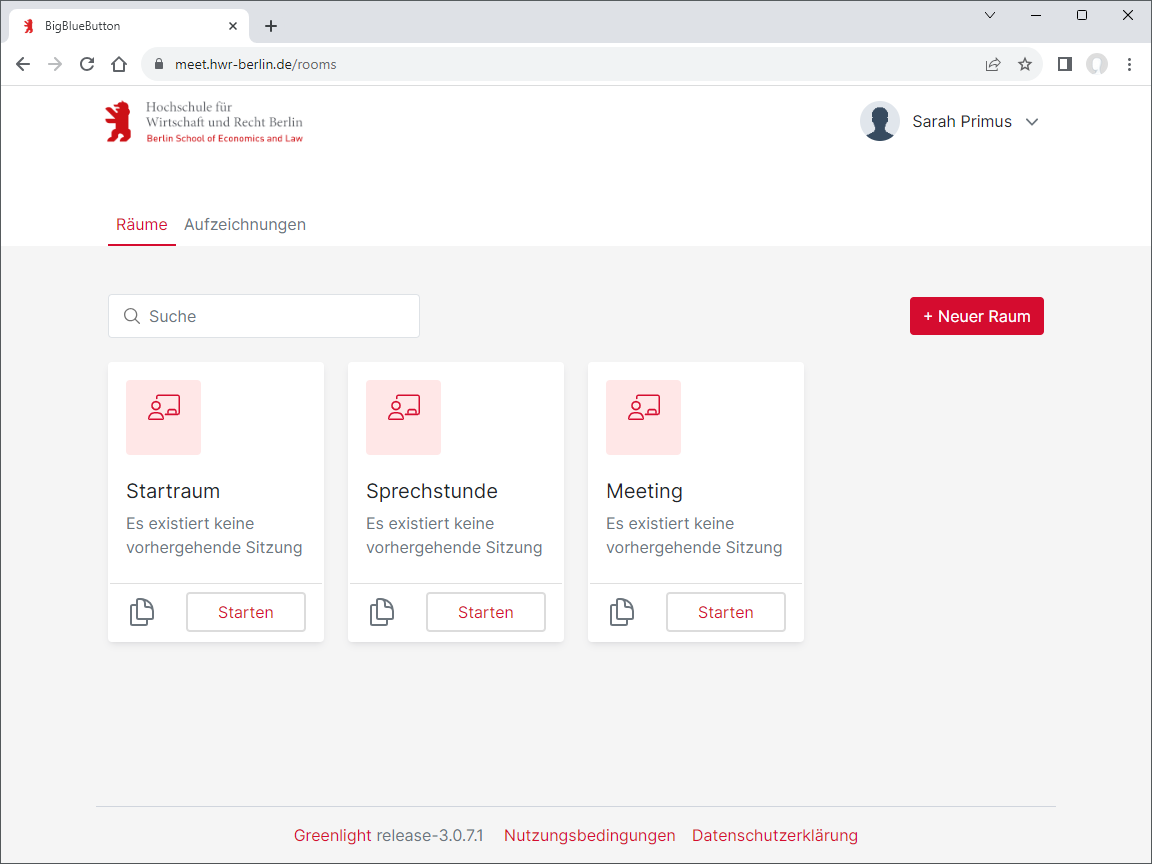Click into the Suche search field

click(x=264, y=316)
